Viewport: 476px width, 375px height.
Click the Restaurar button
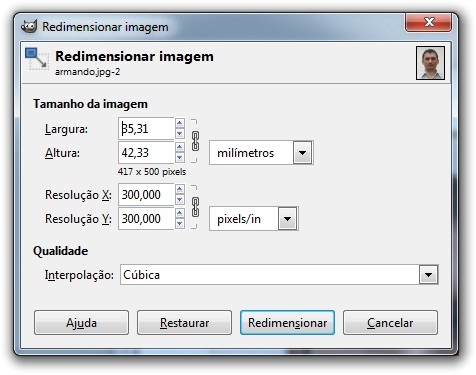click(x=184, y=323)
